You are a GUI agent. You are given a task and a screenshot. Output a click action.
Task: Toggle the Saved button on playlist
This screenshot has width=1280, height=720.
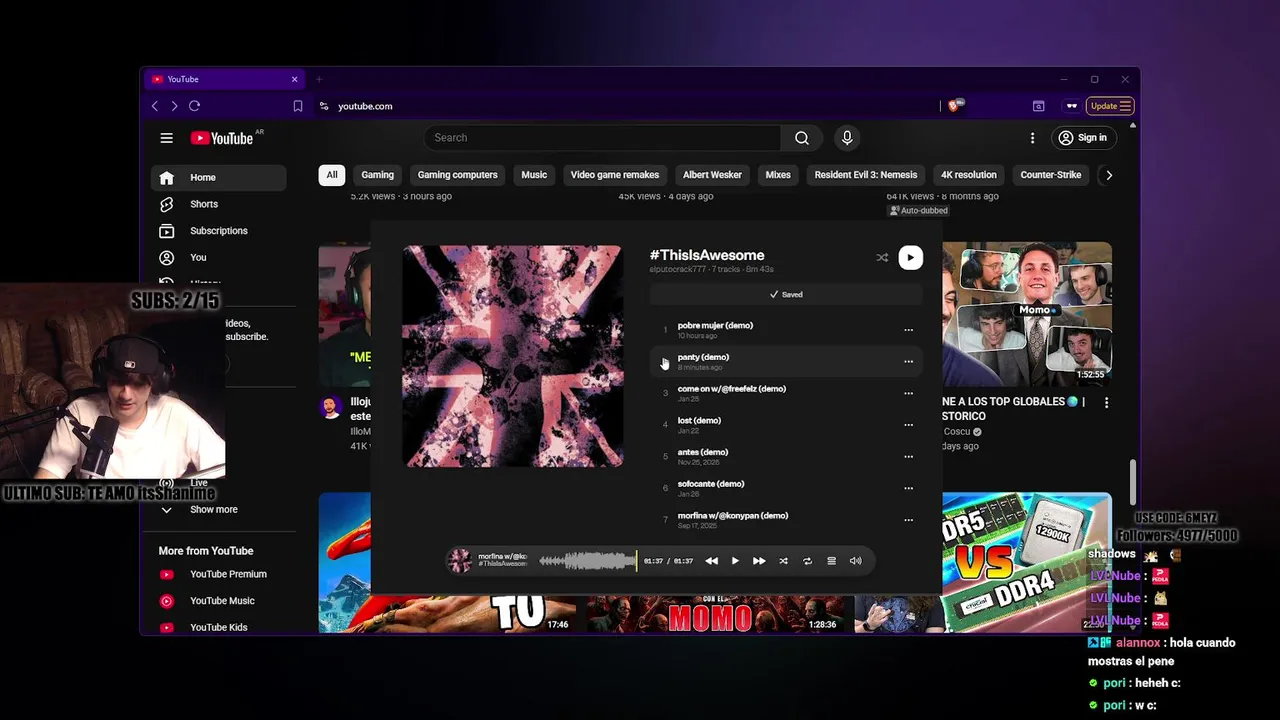pos(786,295)
